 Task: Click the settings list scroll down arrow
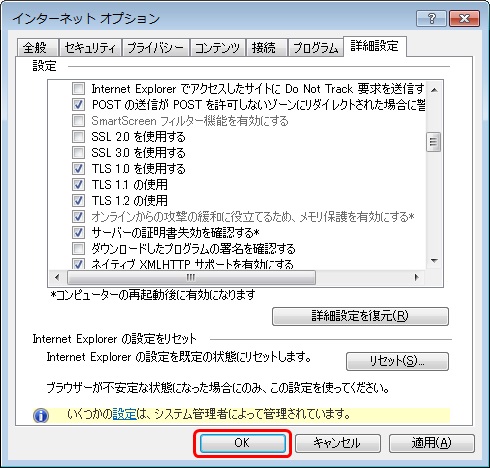coord(434,261)
